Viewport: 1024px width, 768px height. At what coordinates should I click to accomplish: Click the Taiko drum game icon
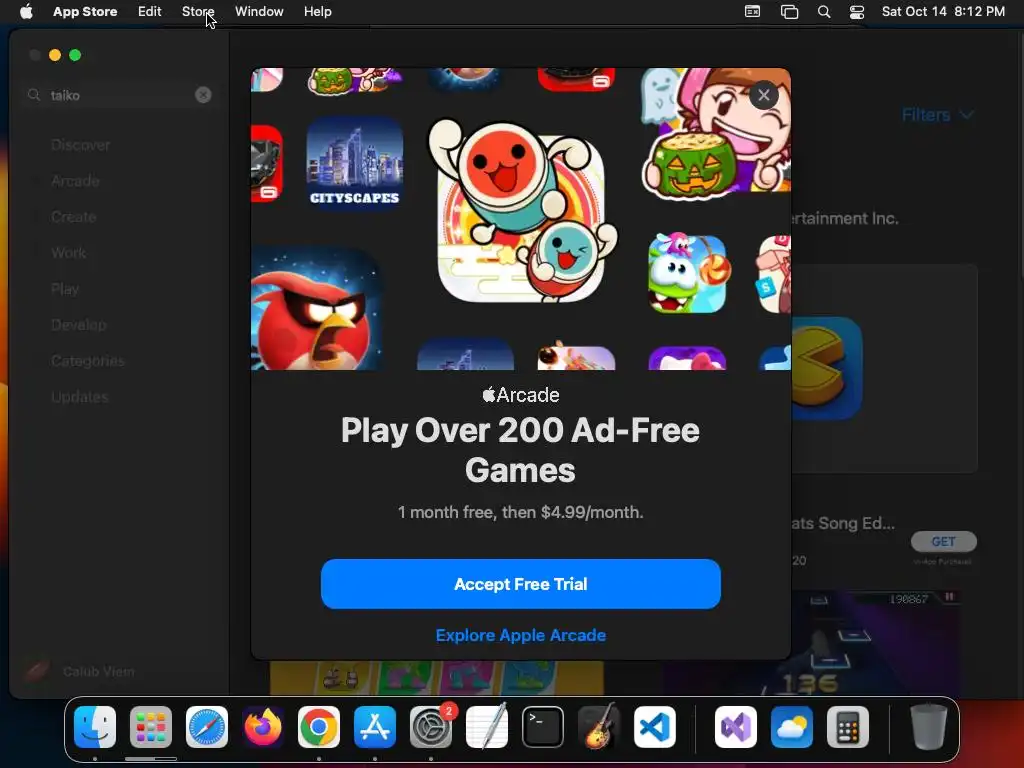click(x=522, y=210)
